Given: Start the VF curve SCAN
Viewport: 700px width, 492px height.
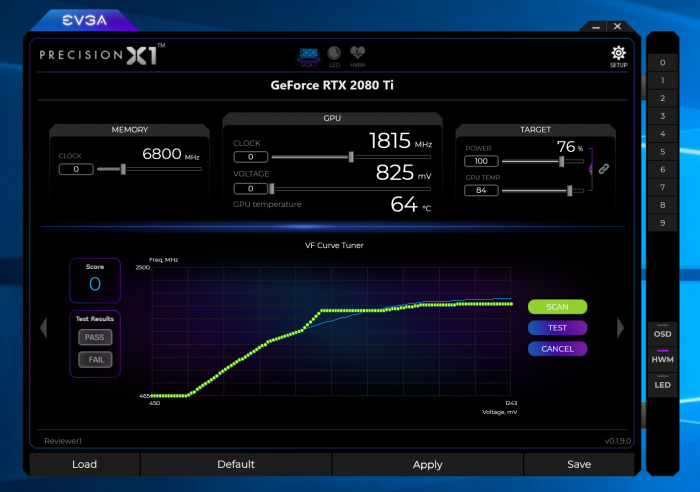Looking at the screenshot, I should 557,307.
